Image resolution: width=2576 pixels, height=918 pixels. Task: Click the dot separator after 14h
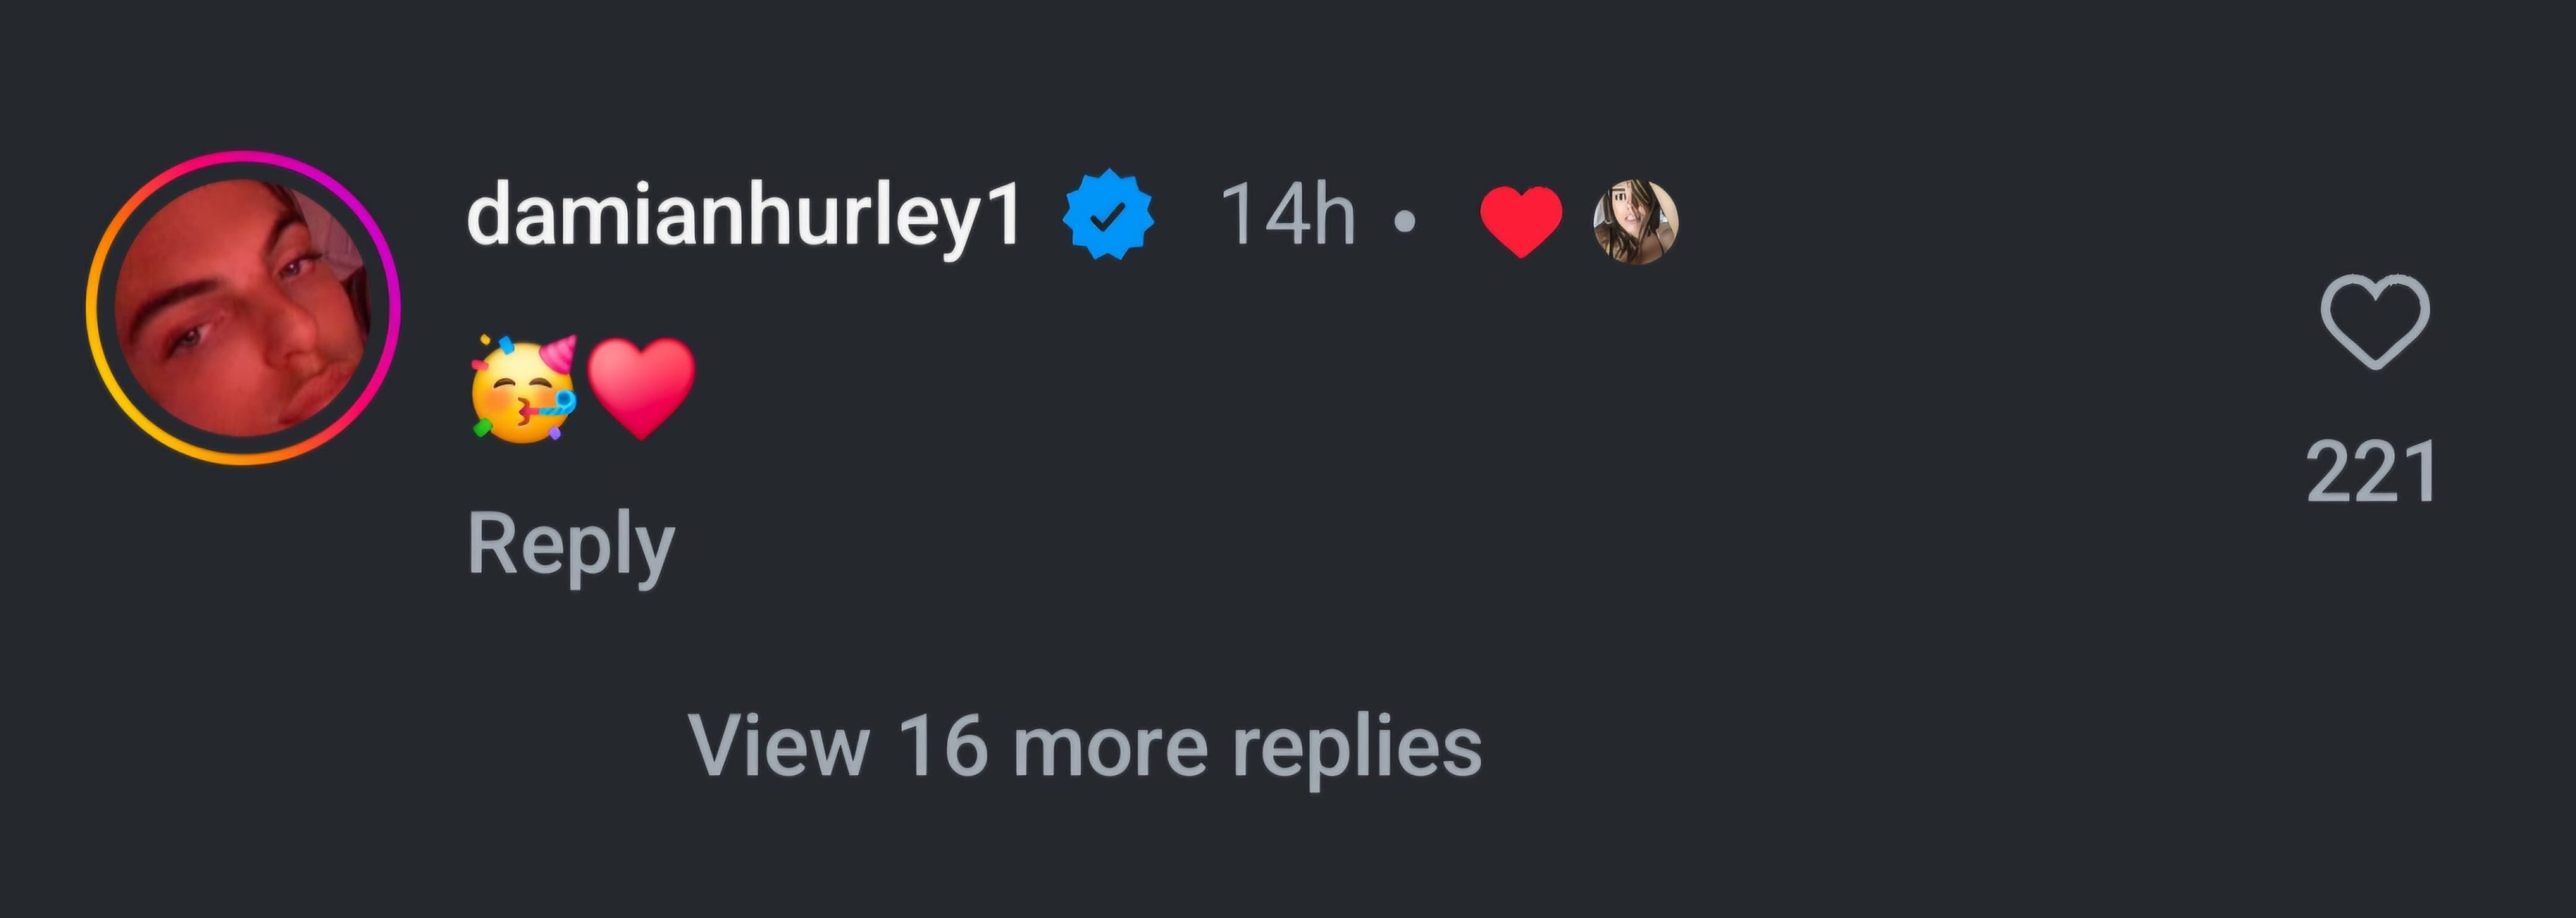tap(1404, 221)
